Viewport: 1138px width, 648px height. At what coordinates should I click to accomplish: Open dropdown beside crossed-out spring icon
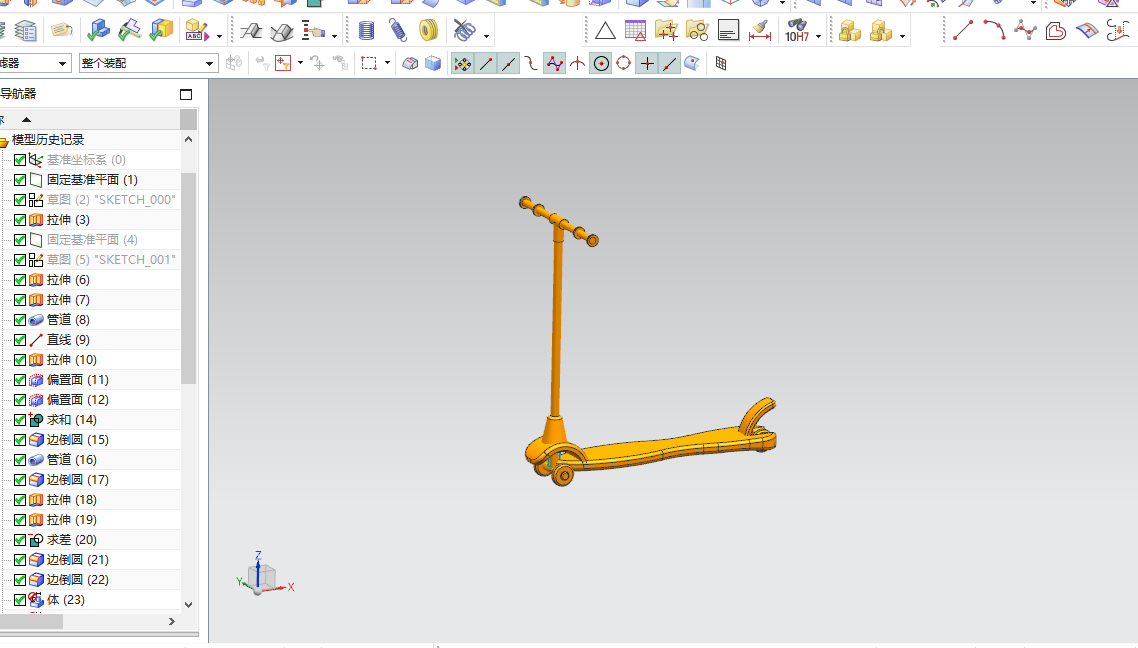[x=486, y=36]
